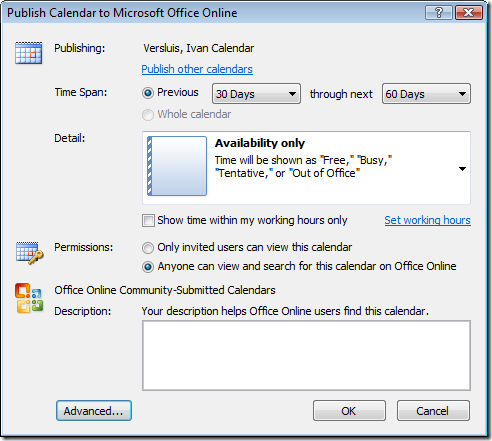Click the calendar icon beside Publishing

29,53
